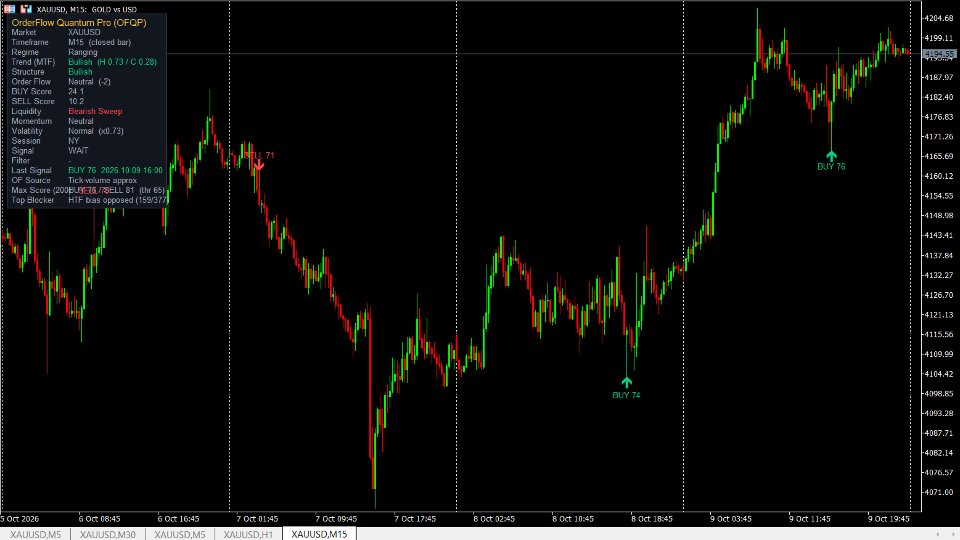Viewport: 960px width, 540px height.
Task: Click the 4121.13 price scale label
Action: (x=939, y=315)
